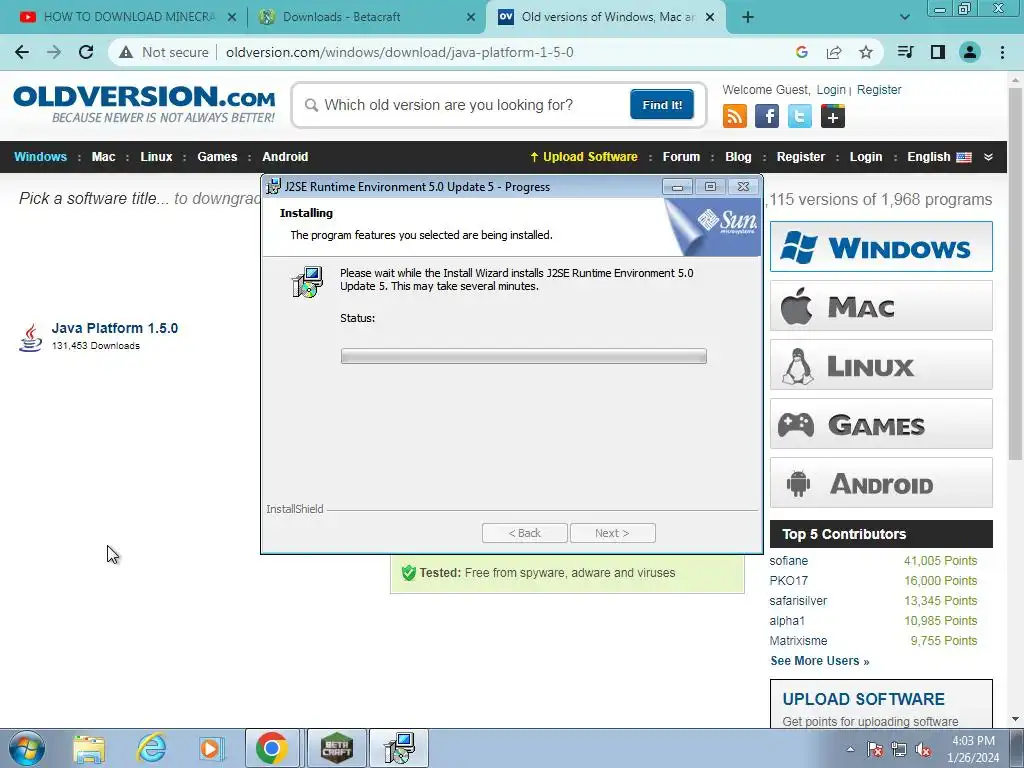1024x768 pixels.
Task: Select the J2SE installer taskbar icon
Action: tap(399, 748)
